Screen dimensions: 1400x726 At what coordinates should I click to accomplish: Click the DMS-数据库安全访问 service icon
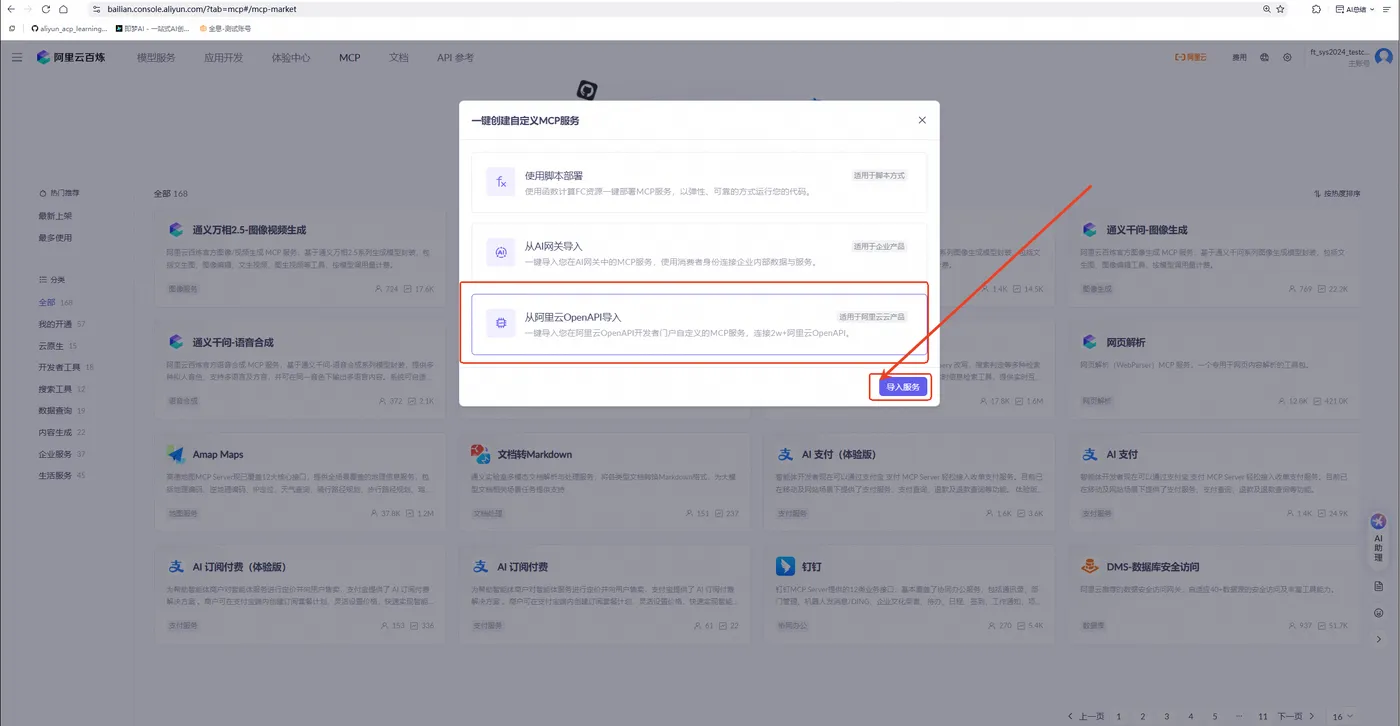pyautogui.click(x=1089, y=567)
